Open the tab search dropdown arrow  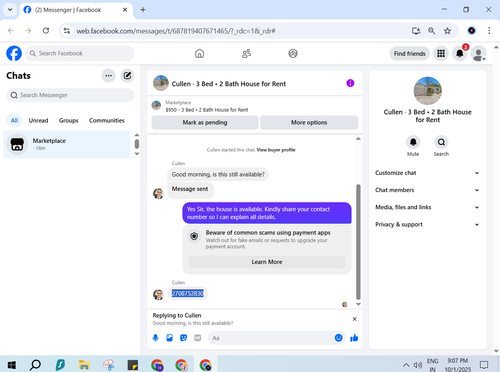coord(10,10)
